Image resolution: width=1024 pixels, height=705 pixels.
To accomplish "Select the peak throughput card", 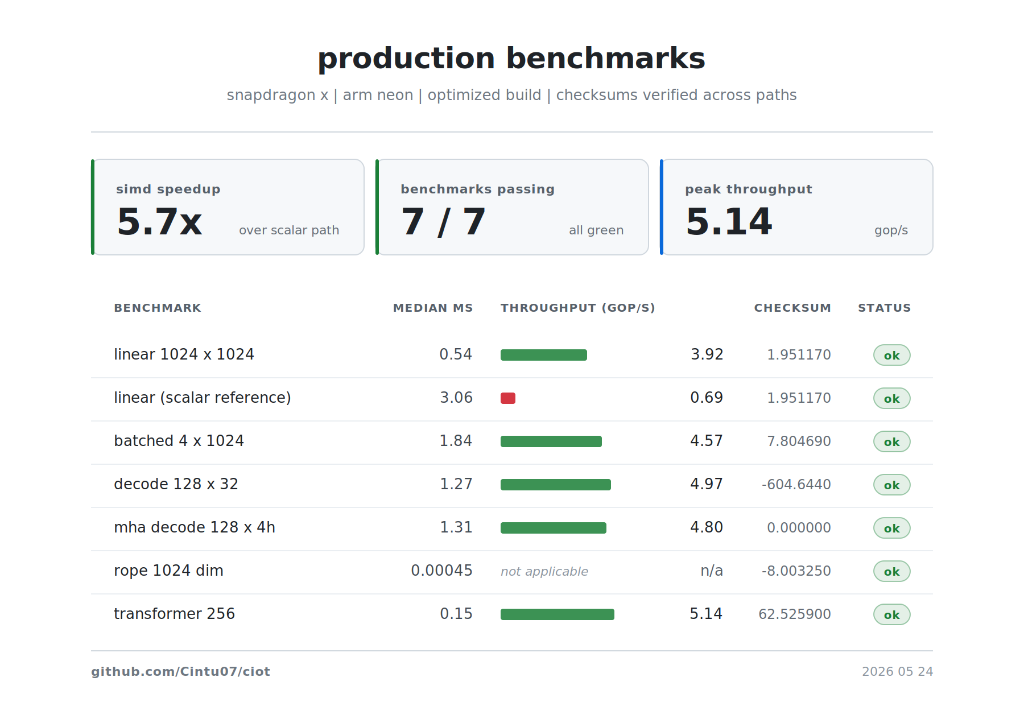I will click(797, 207).
